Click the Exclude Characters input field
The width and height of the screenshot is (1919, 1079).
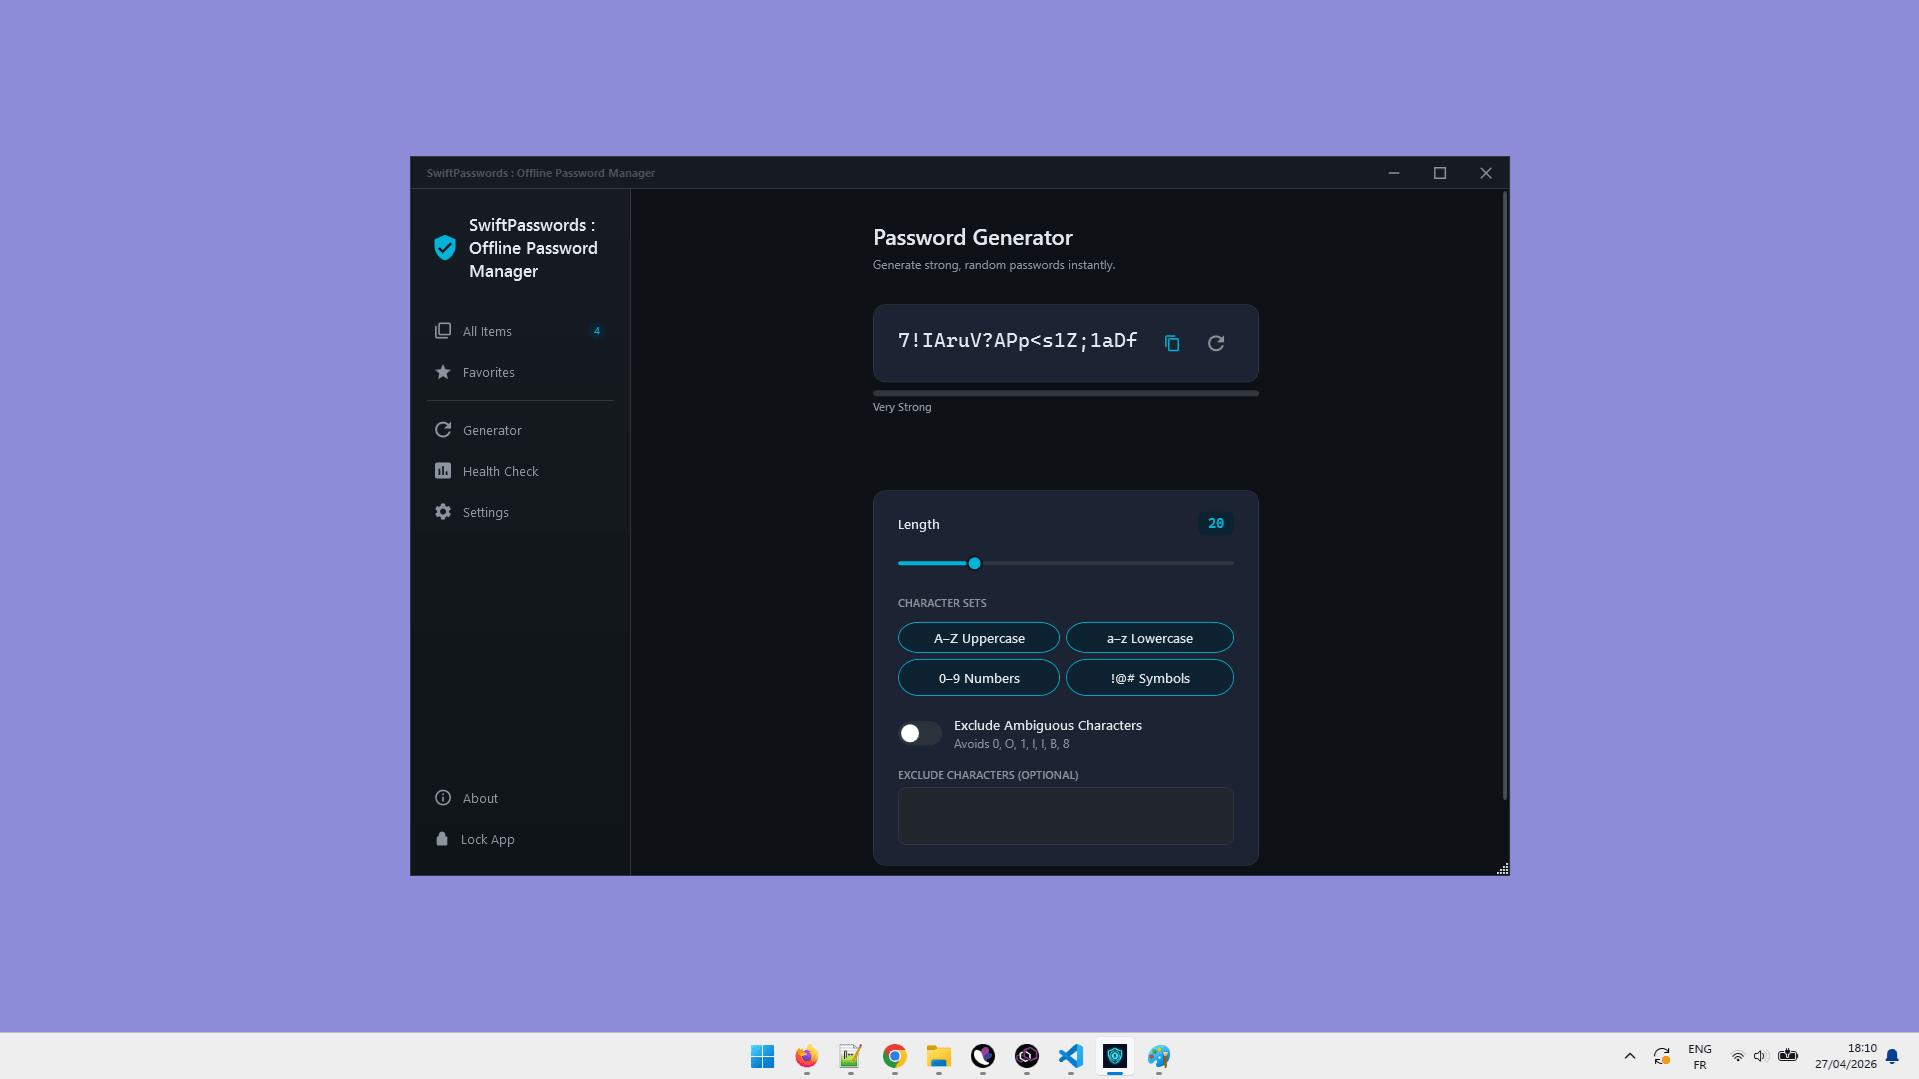coord(1066,816)
